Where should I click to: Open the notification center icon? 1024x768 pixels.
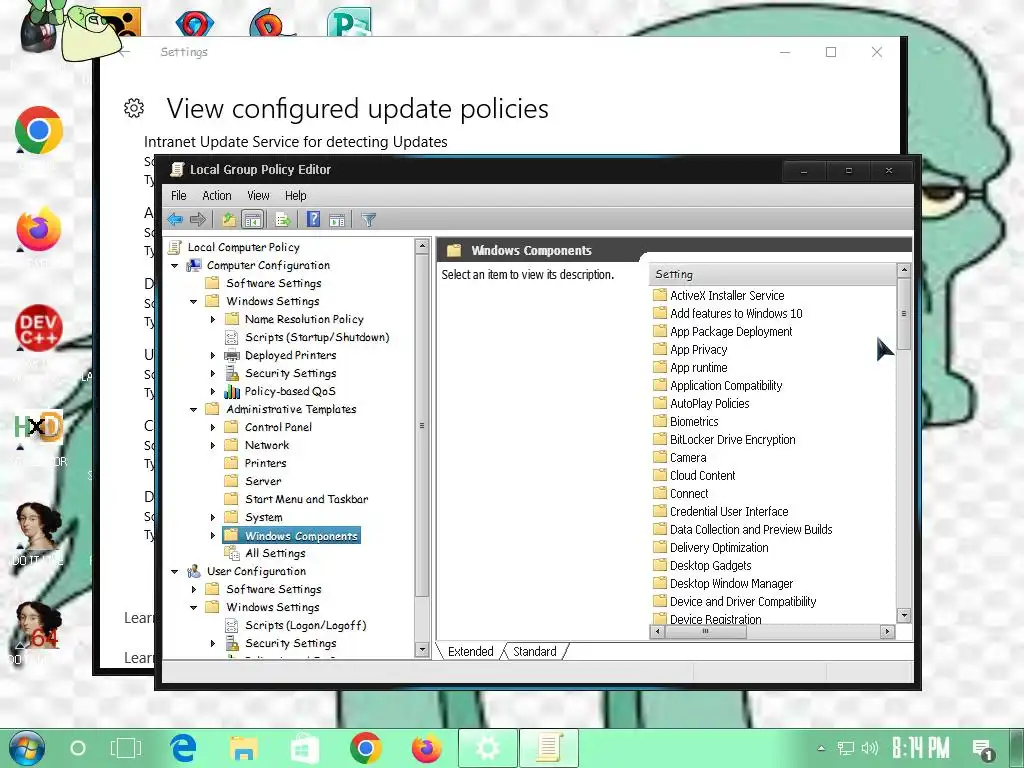pyautogui.click(x=983, y=749)
